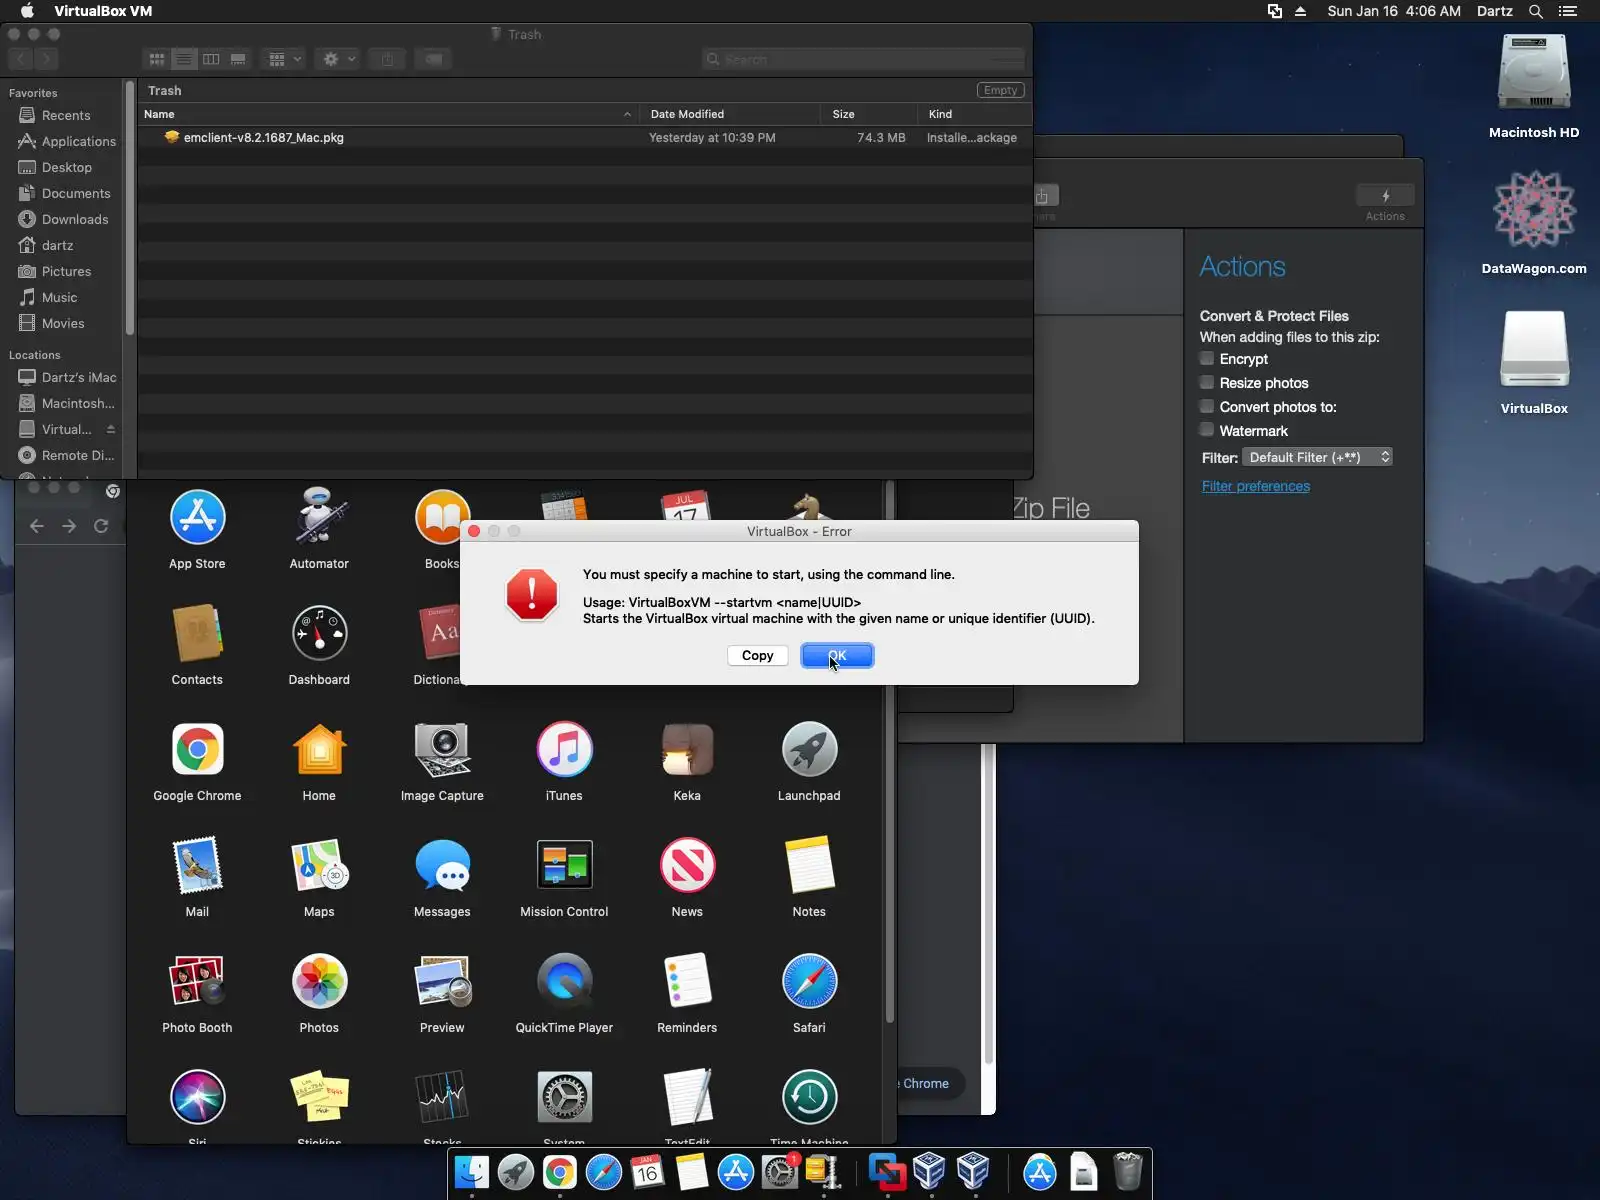Click the Finder icon in the Dock
Image resolution: width=1600 pixels, height=1200 pixels.
(472, 1172)
